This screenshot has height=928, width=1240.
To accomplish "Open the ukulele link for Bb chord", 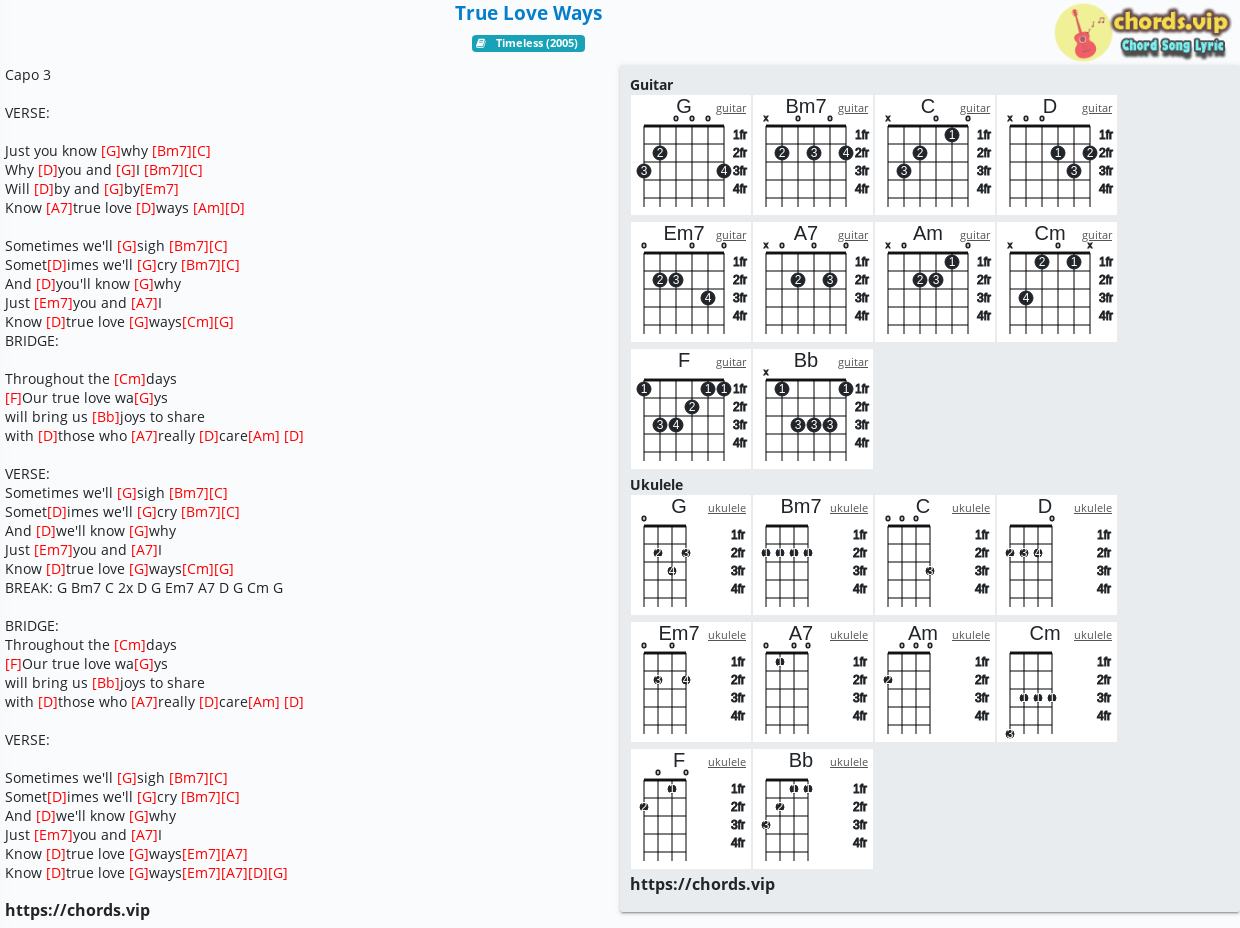I will pyautogui.click(x=849, y=762).
